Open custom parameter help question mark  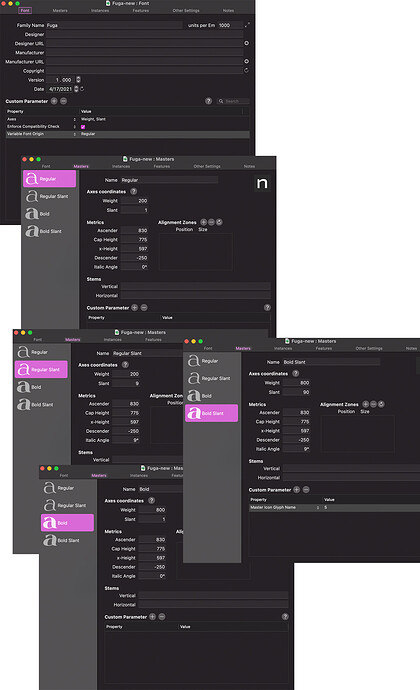[209, 101]
